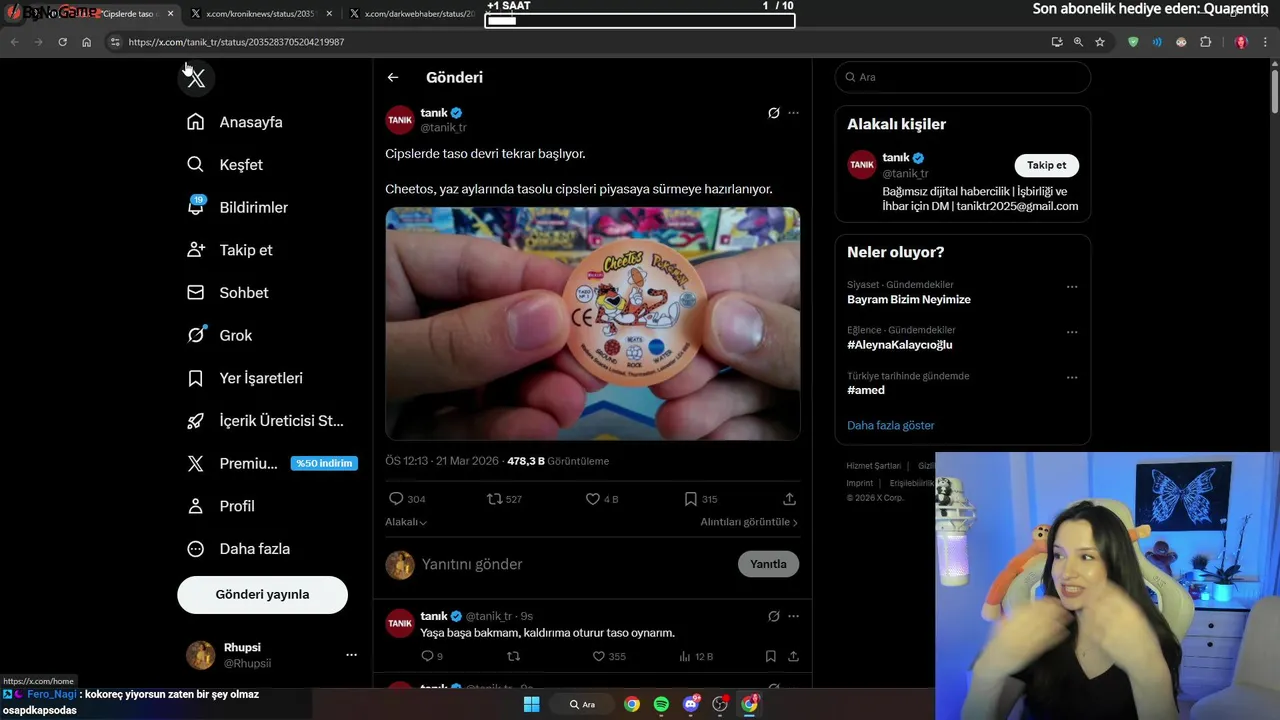Screen dimensions: 1280x720
Task: Open the Profil page
Action: (221, 506)
